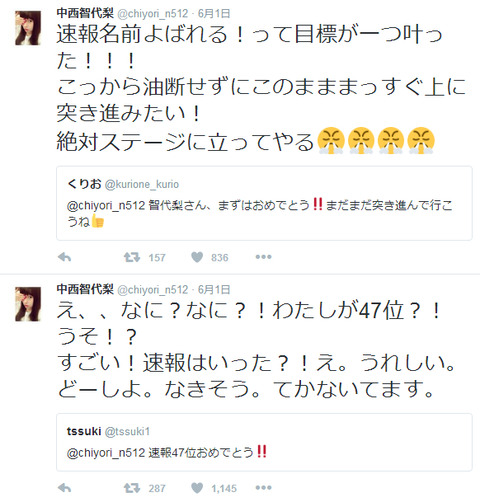Click @chiyori_n512 mention in tssuki's quoted tweet
The image size is (480, 502).
pos(106,453)
